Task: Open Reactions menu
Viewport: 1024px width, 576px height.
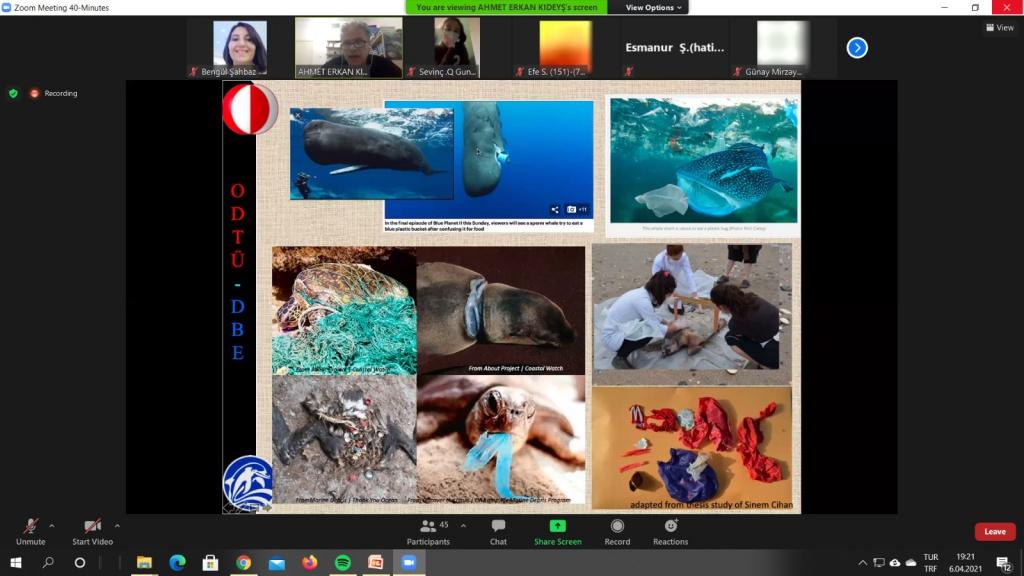Action: tap(671, 532)
